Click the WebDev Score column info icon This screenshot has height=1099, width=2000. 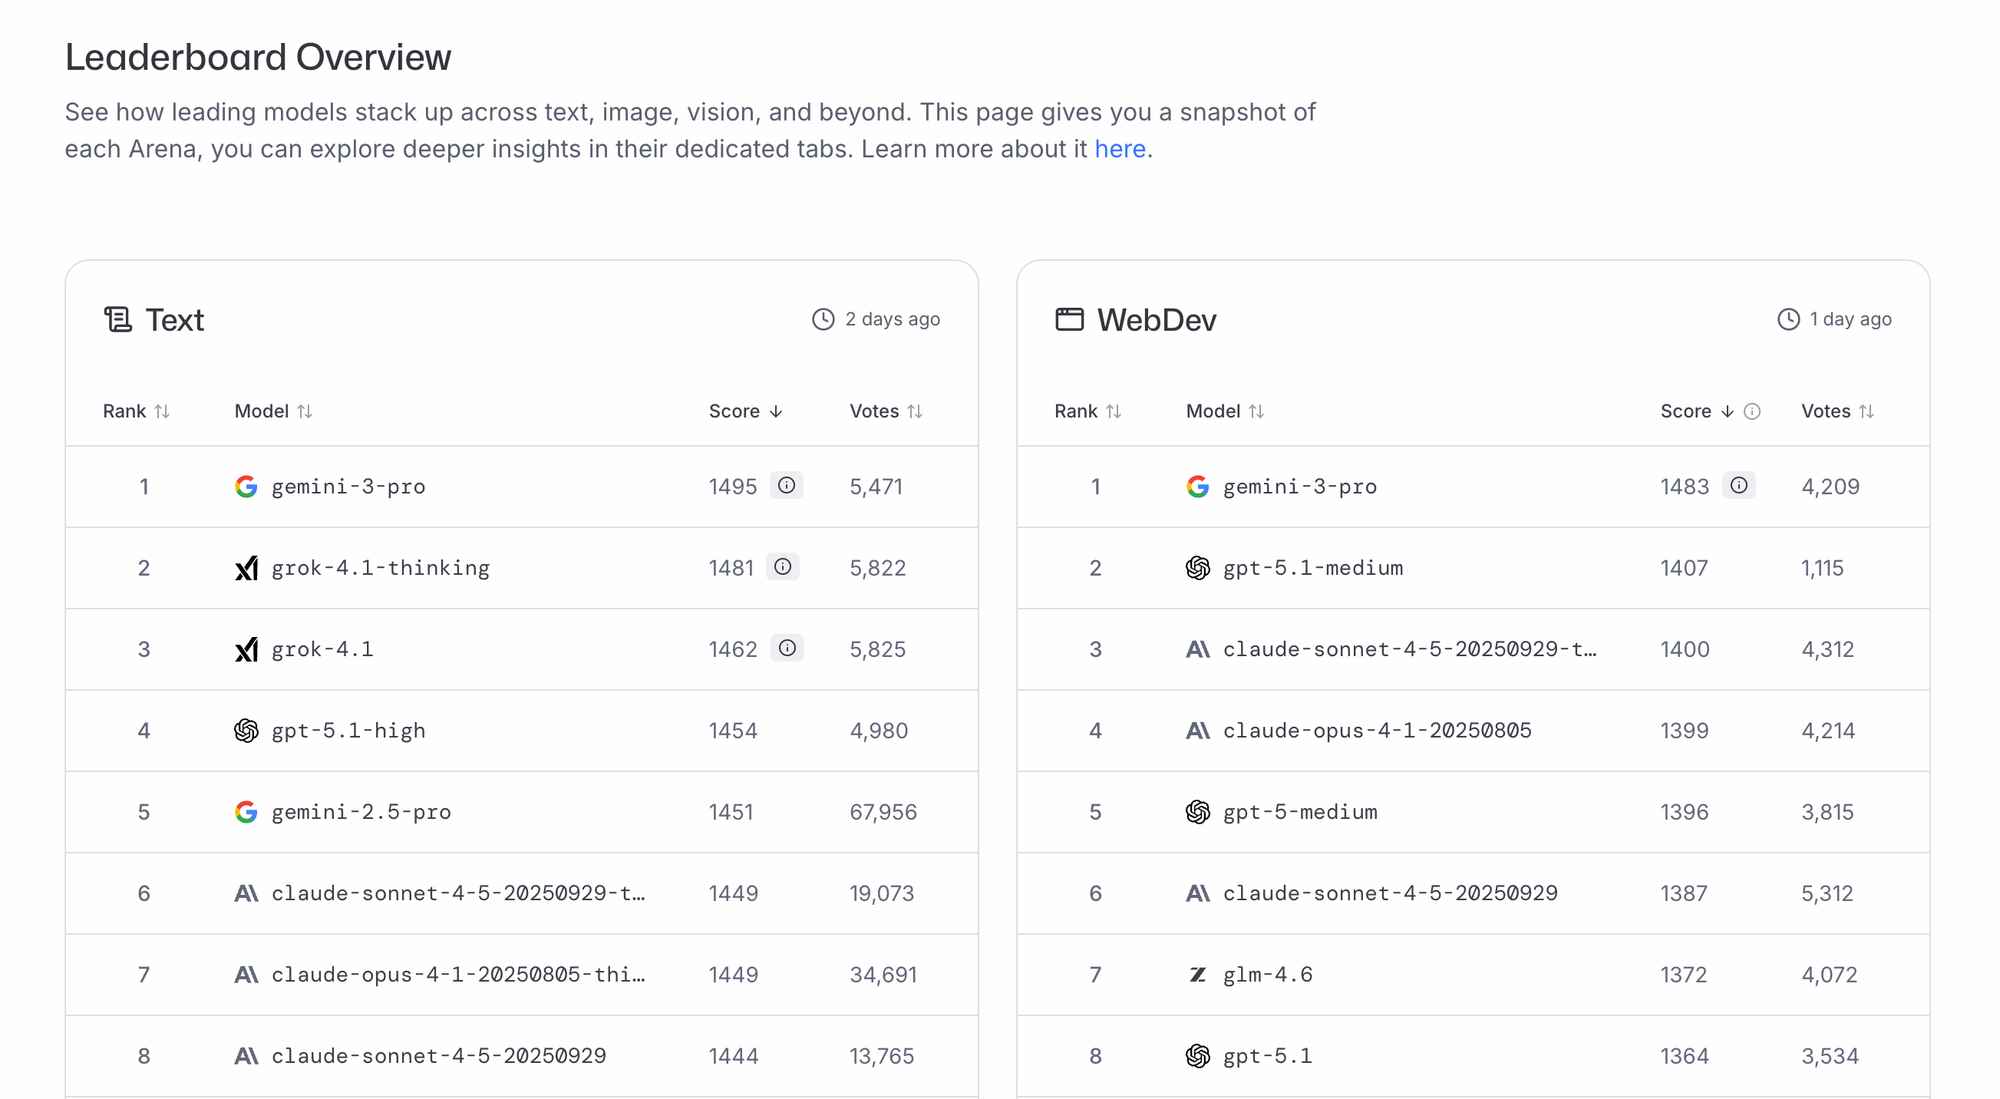(1752, 412)
